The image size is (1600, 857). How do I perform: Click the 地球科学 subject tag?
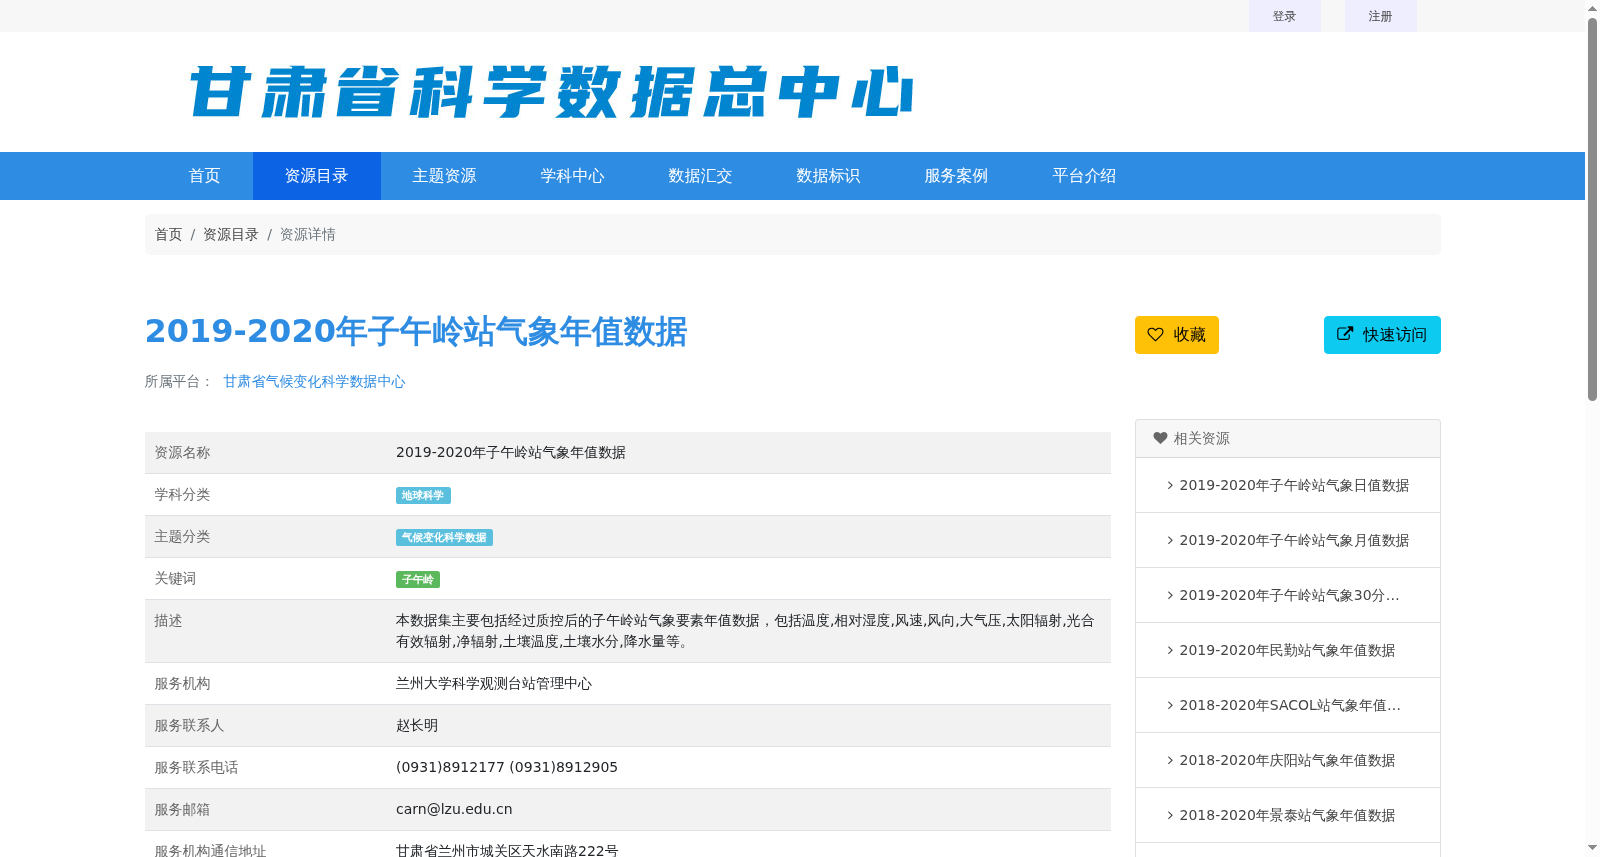[423, 496]
